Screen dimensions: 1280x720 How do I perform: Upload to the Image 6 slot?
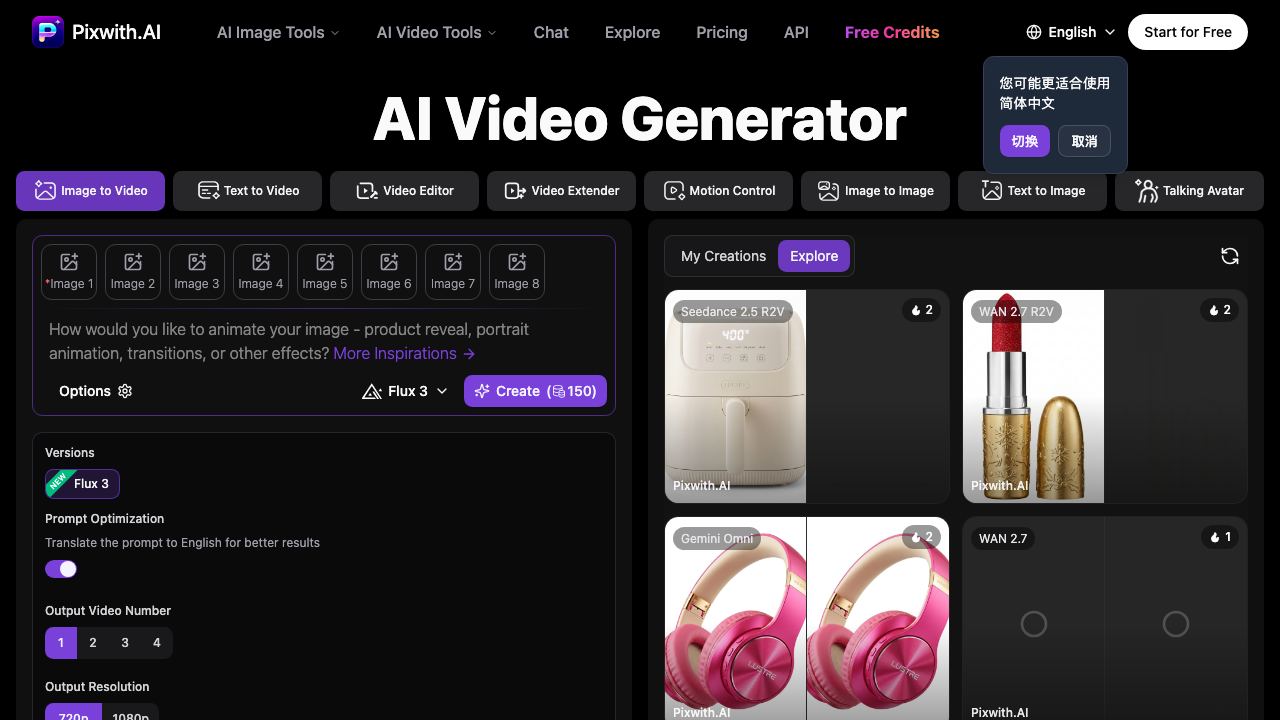389,272
